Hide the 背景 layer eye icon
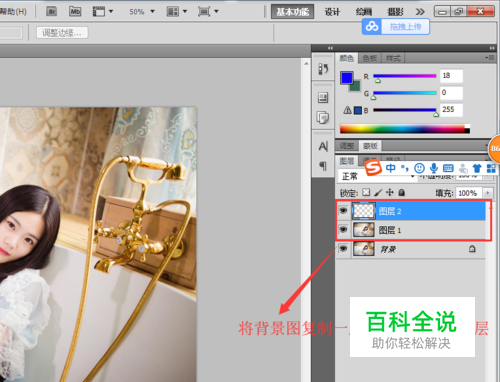 tap(343, 249)
